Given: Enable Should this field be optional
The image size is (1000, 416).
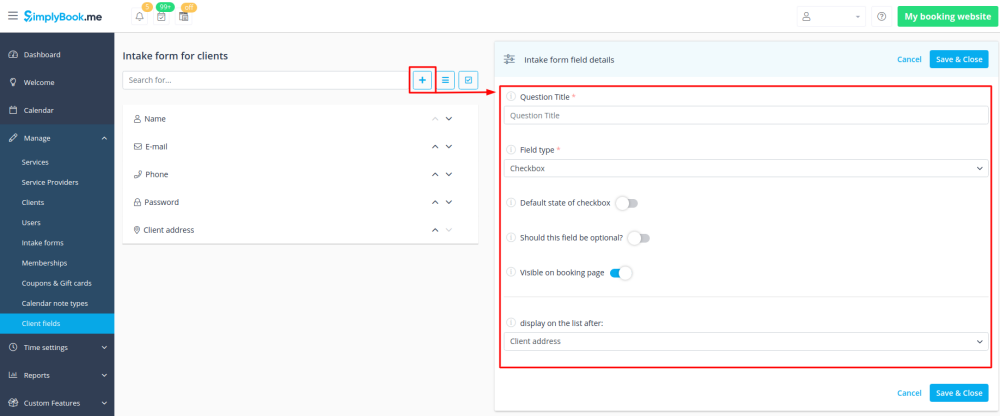Looking at the screenshot, I should tap(638, 238).
